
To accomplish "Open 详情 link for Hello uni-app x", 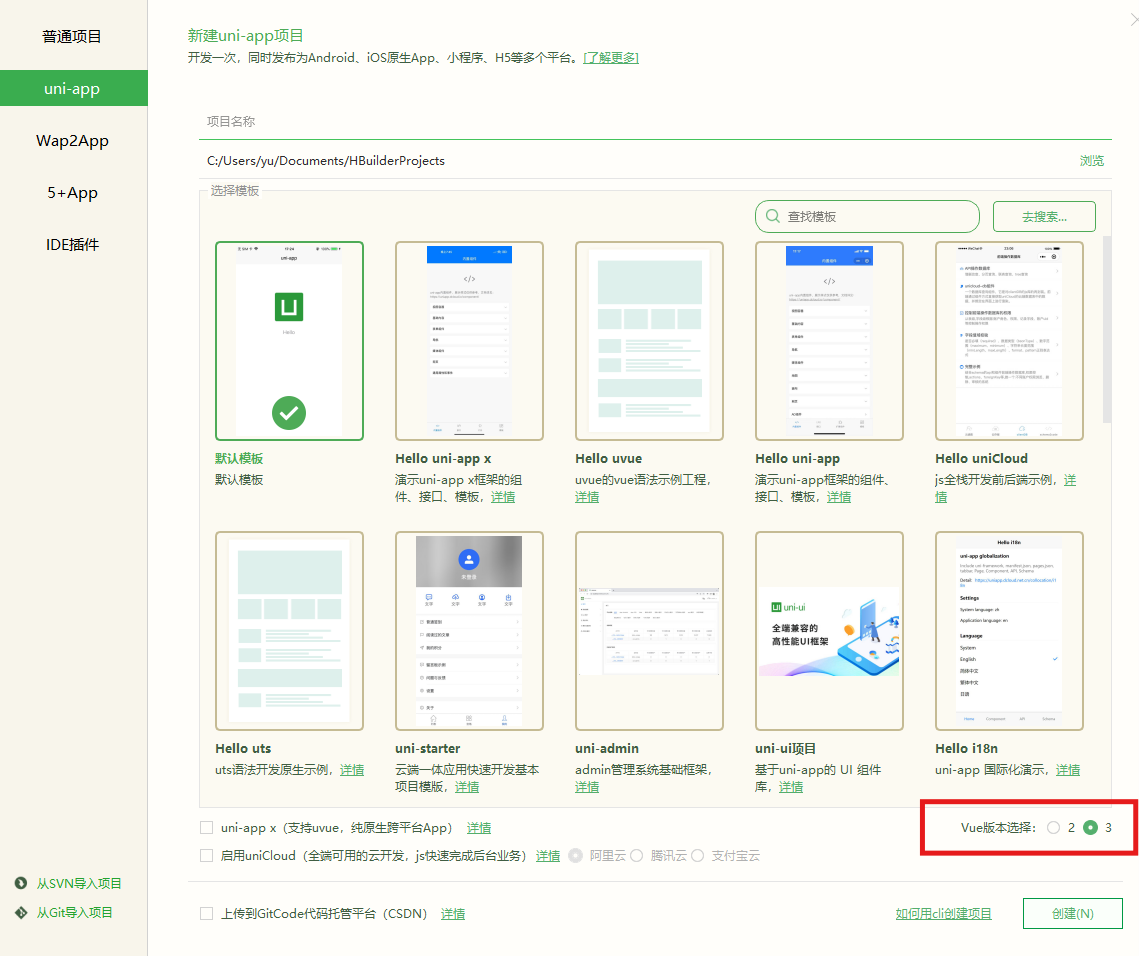I will (503, 497).
